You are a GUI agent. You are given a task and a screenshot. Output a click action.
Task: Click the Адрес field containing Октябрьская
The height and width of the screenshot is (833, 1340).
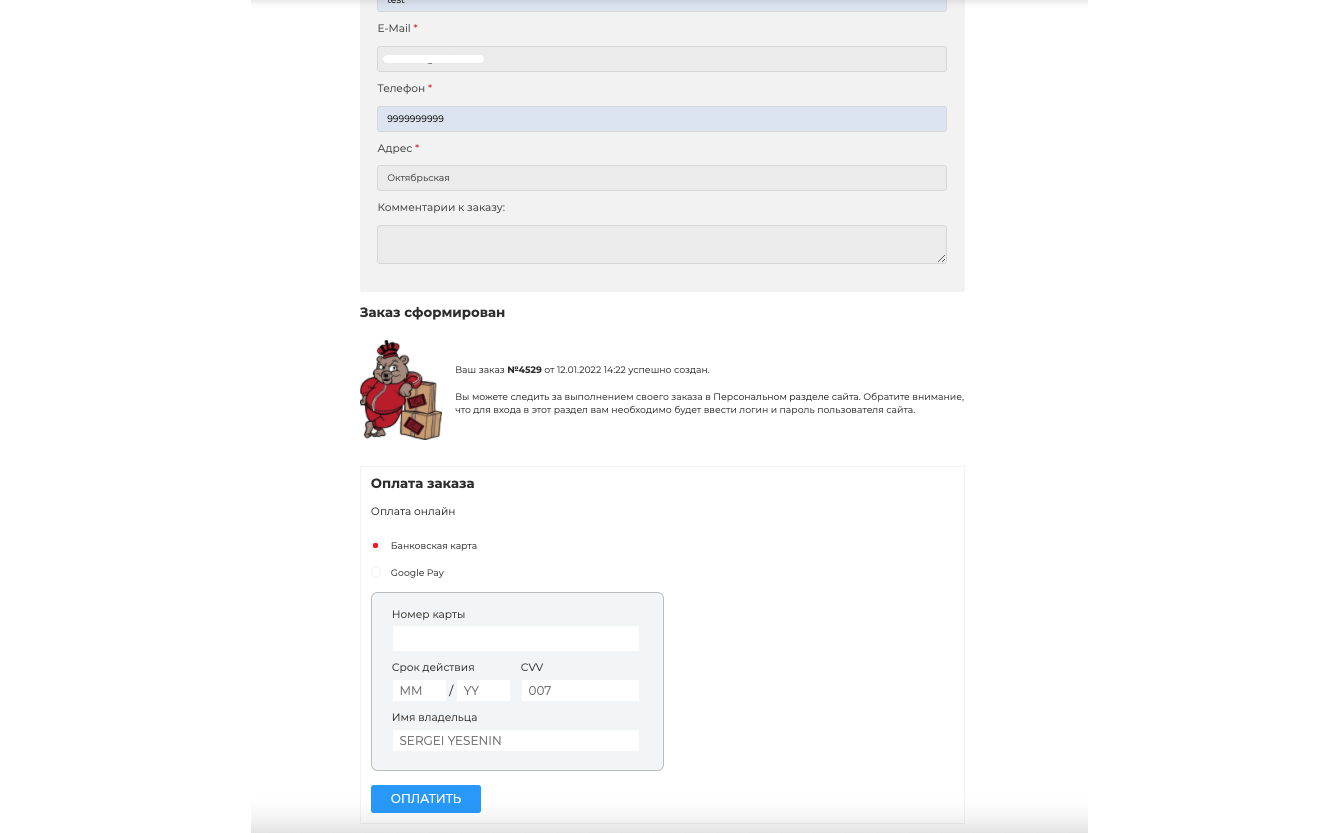click(x=661, y=178)
